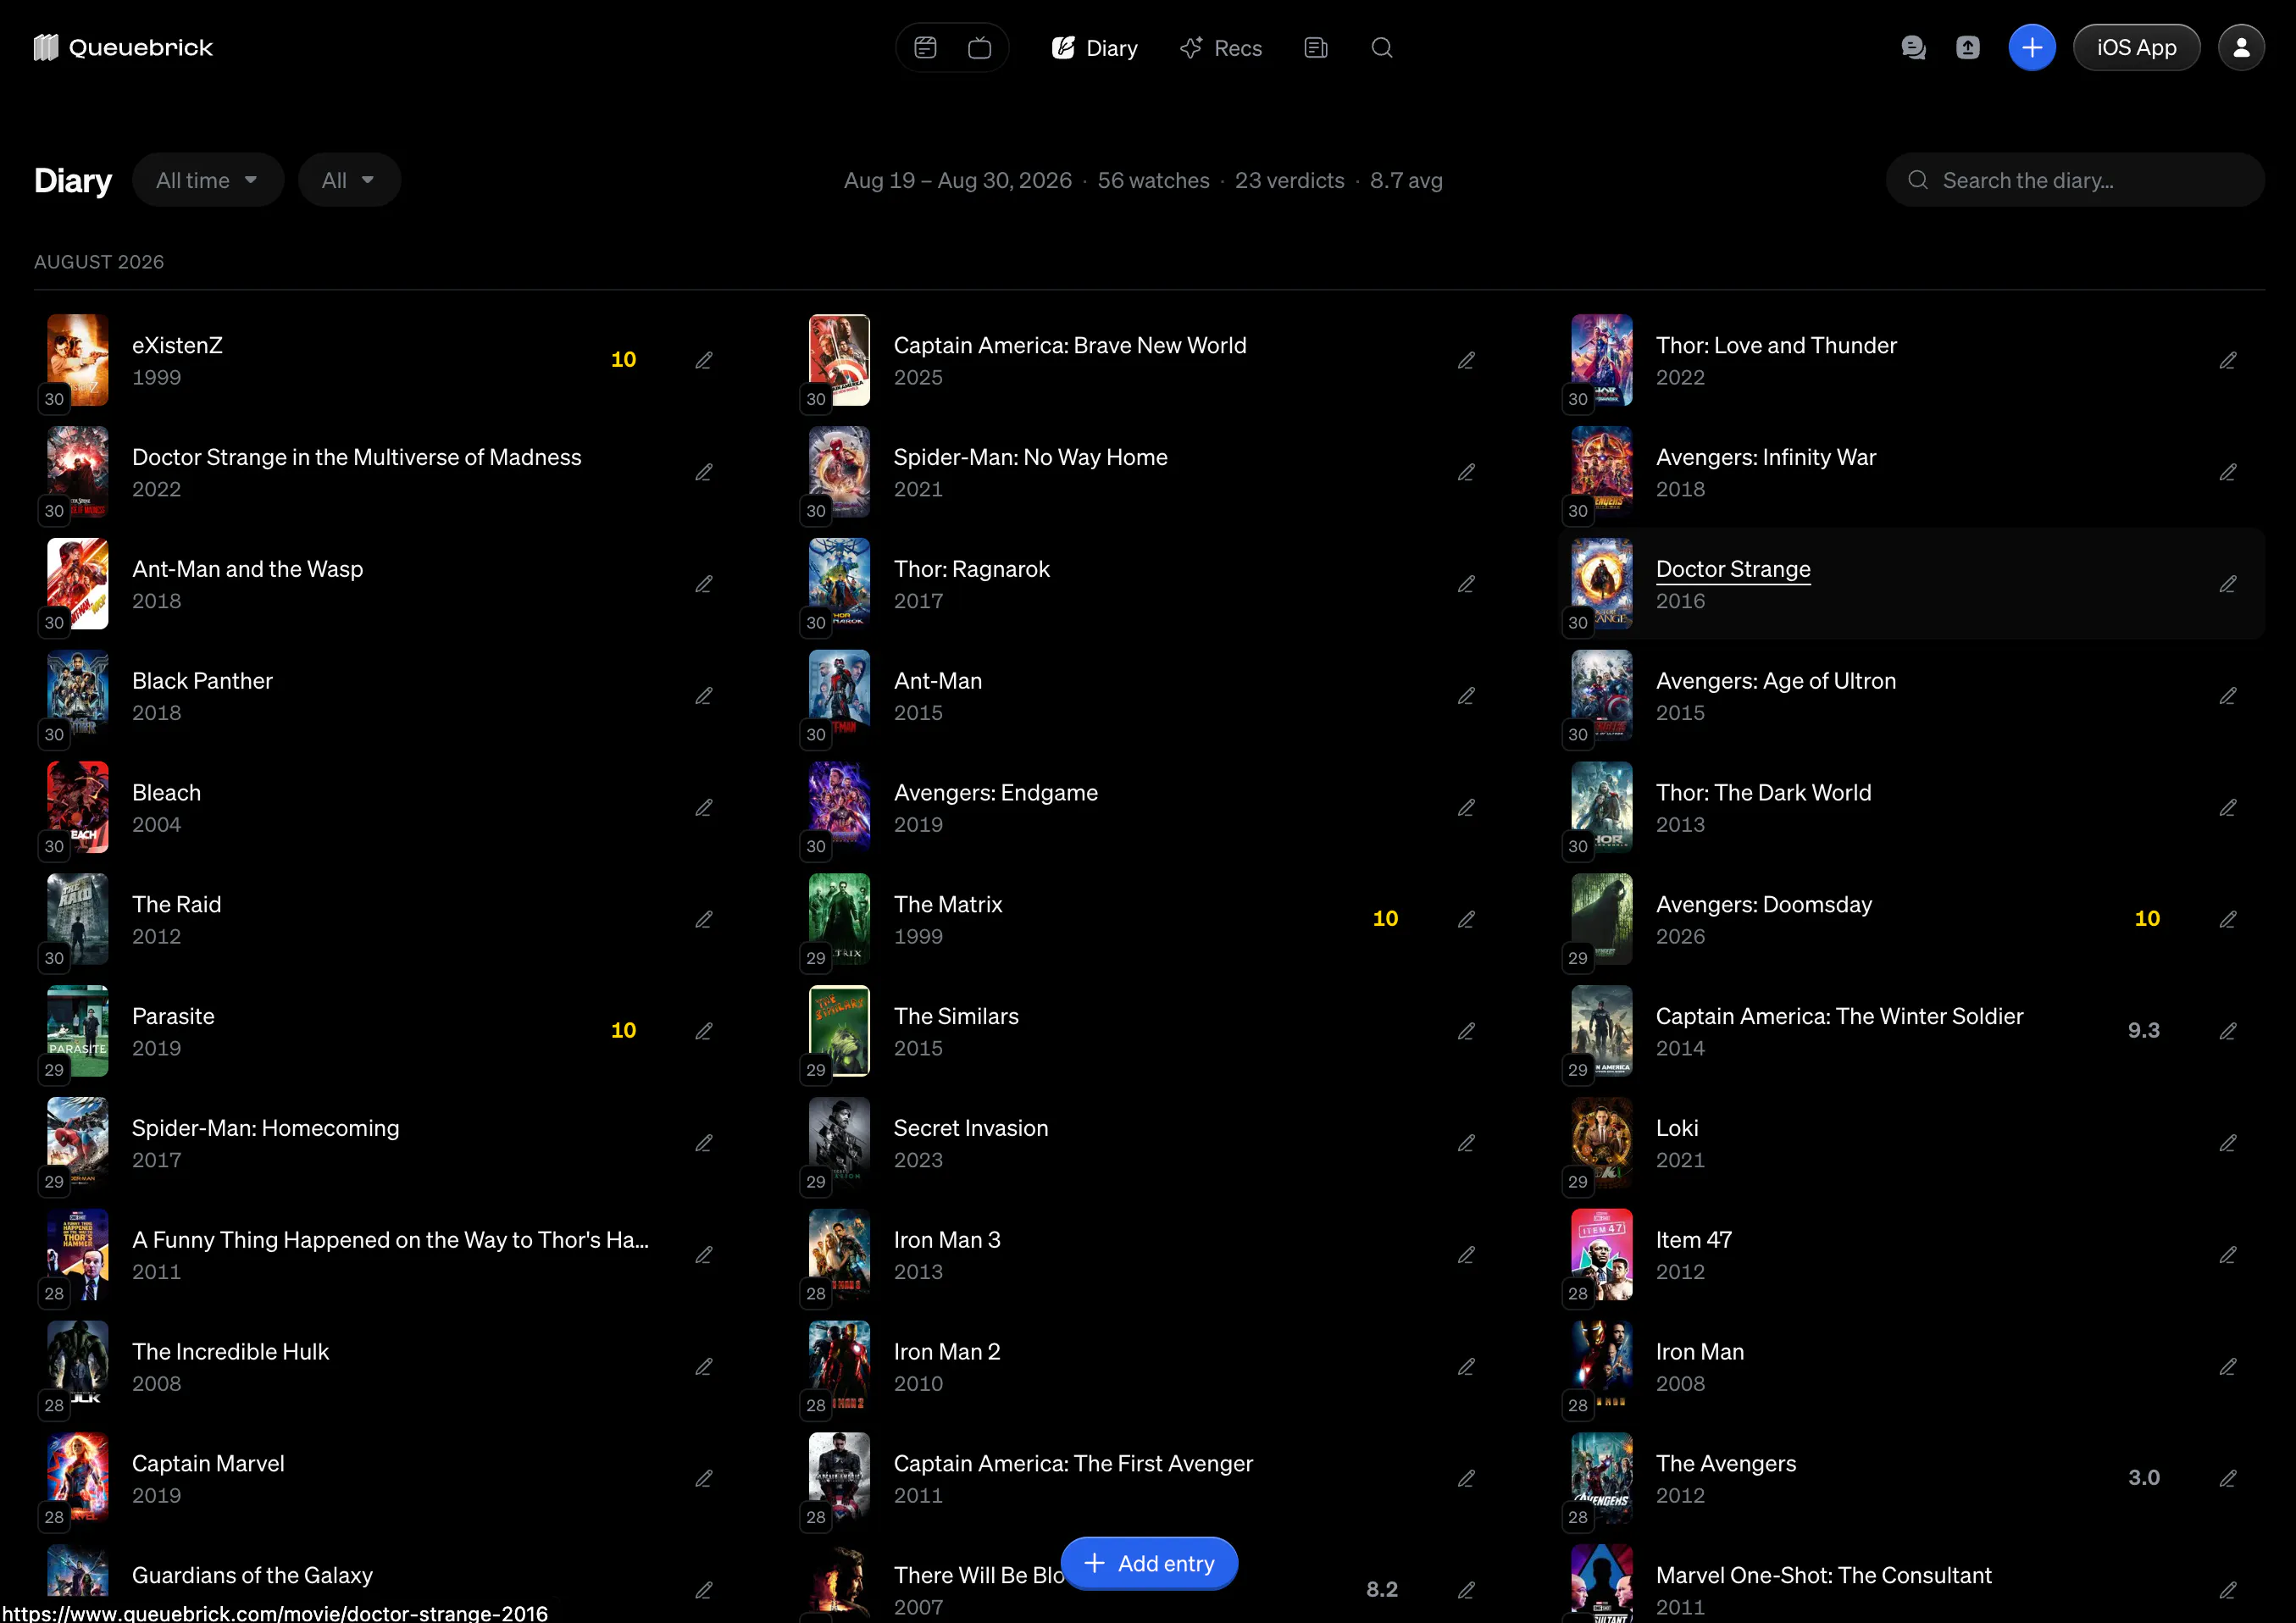Image resolution: width=2296 pixels, height=1623 pixels.
Task: Edit the Captain America: Brave New World entry
Action: [x=1466, y=360]
